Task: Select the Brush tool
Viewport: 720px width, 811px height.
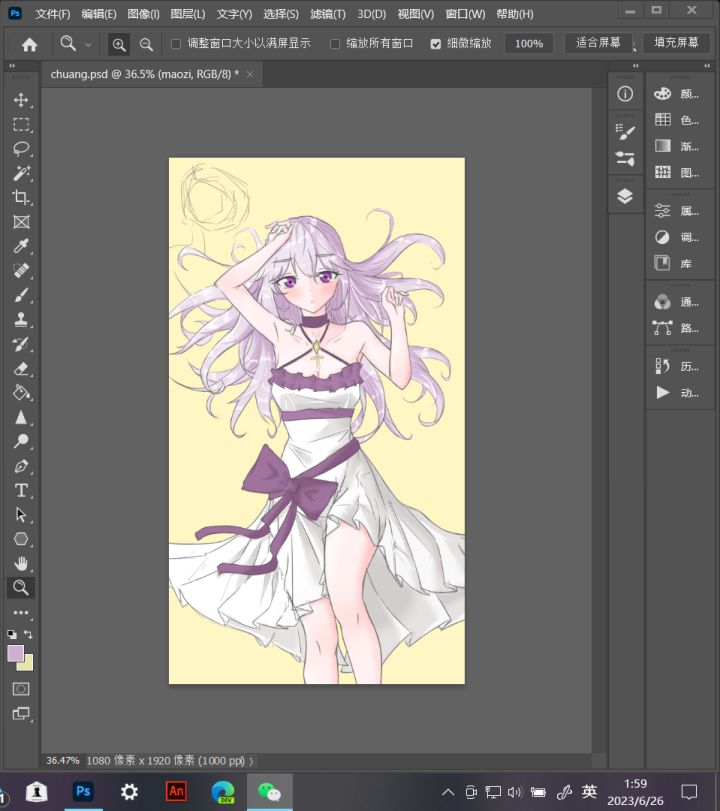Action: pos(21,295)
